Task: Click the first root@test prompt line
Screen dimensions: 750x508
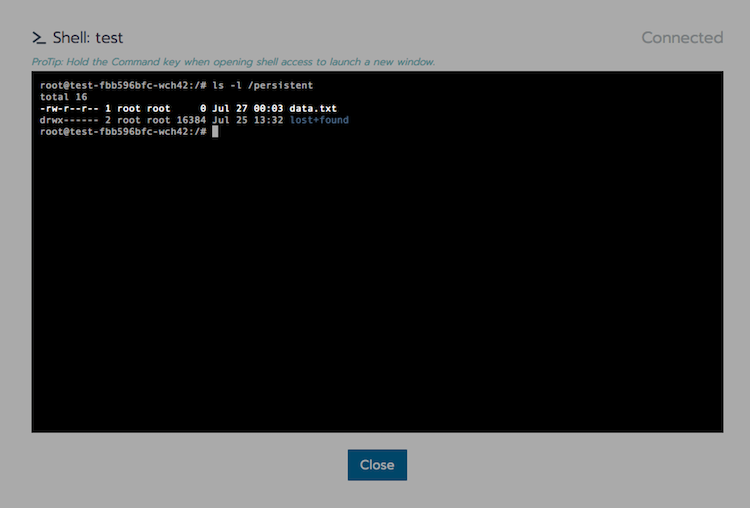Action: [x=122, y=86]
